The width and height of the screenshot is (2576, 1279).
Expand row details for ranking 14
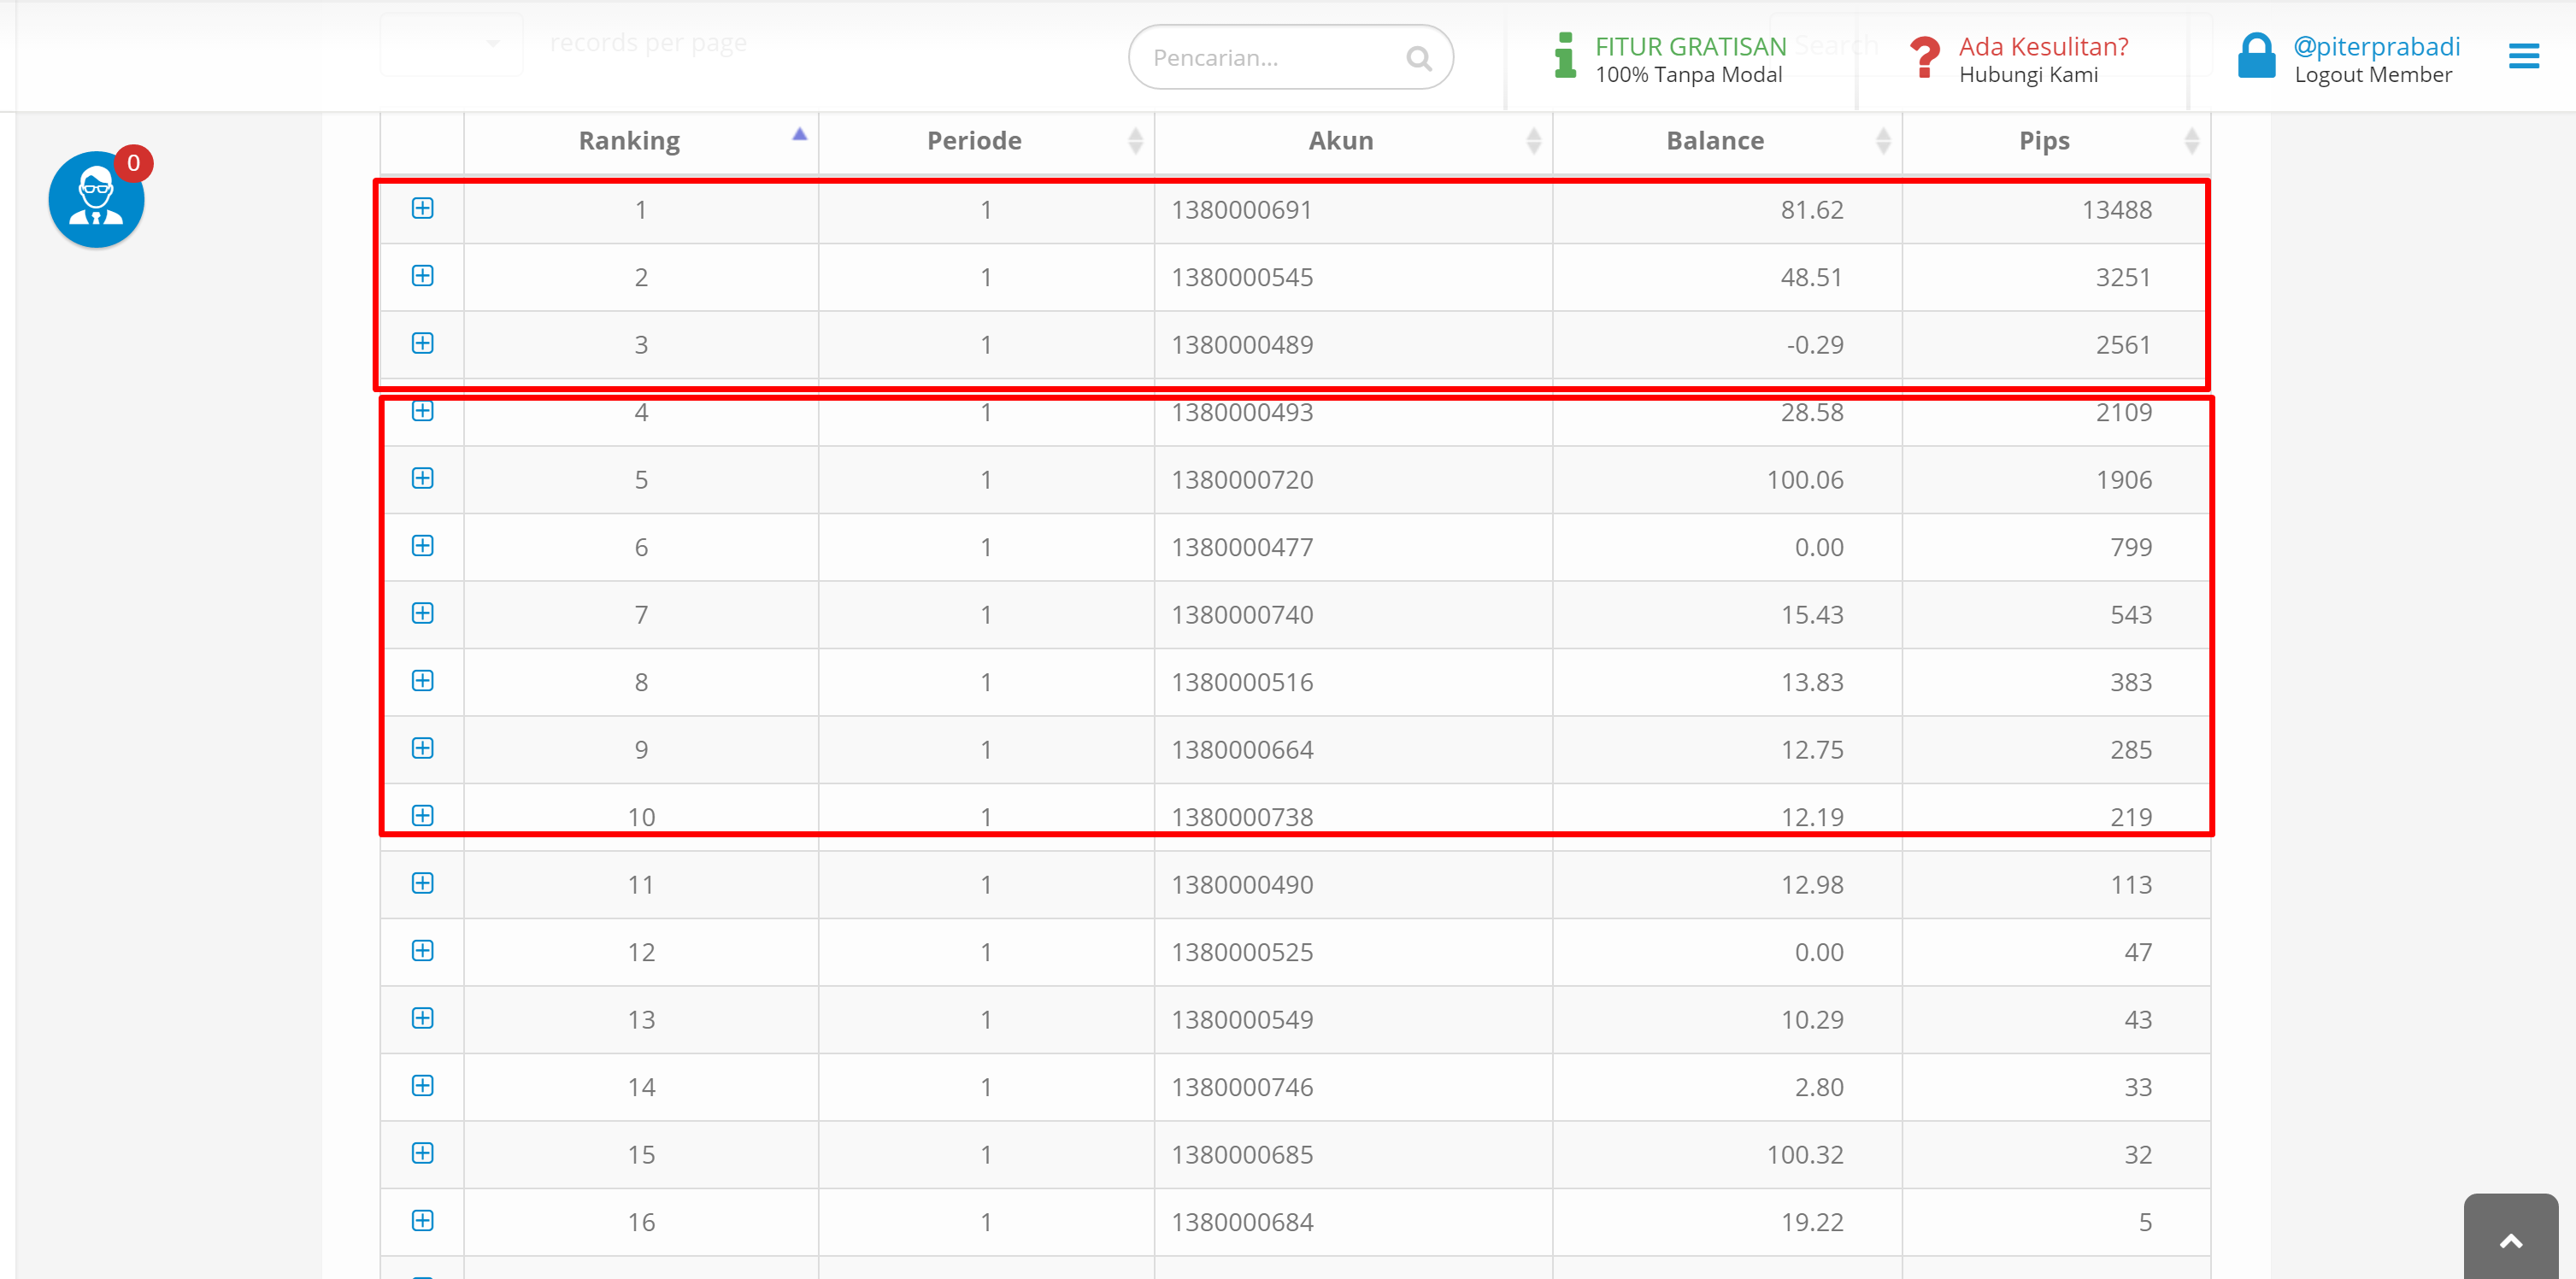[422, 1086]
